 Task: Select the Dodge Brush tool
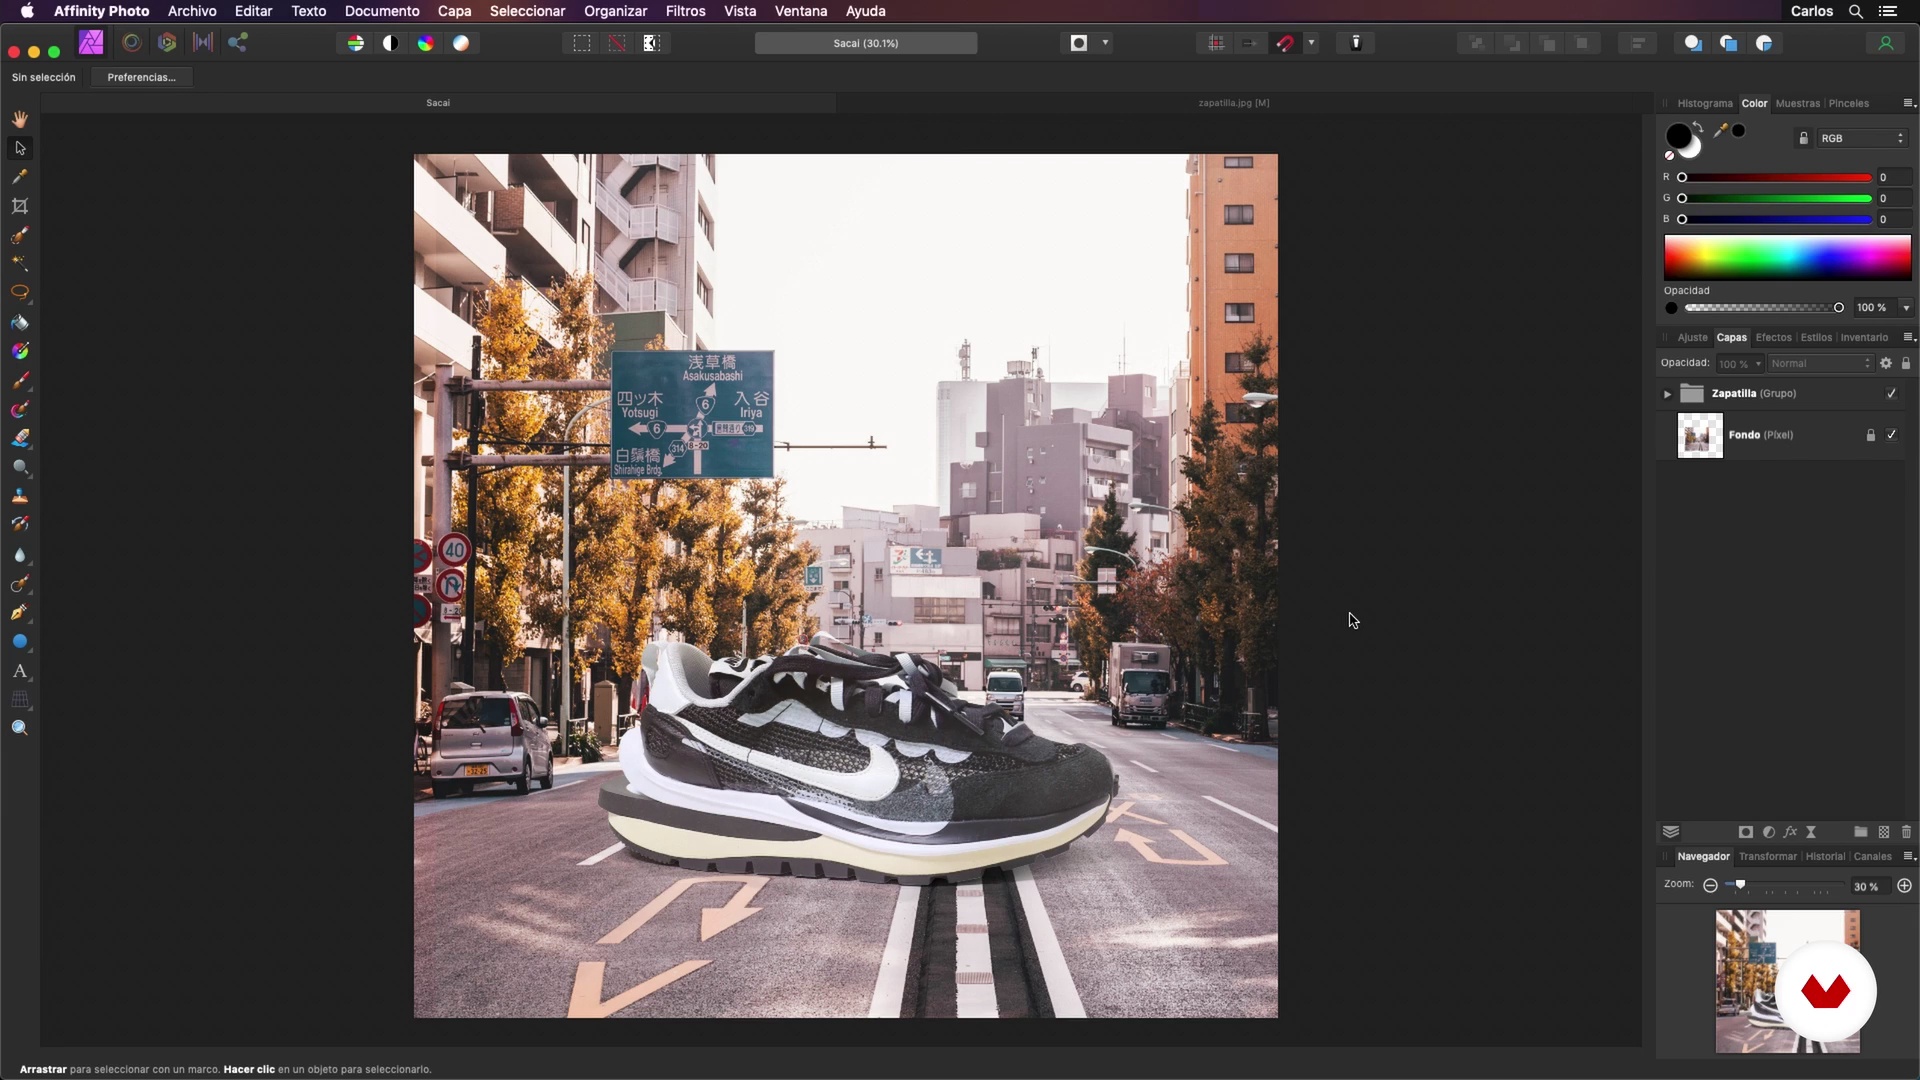click(x=20, y=467)
